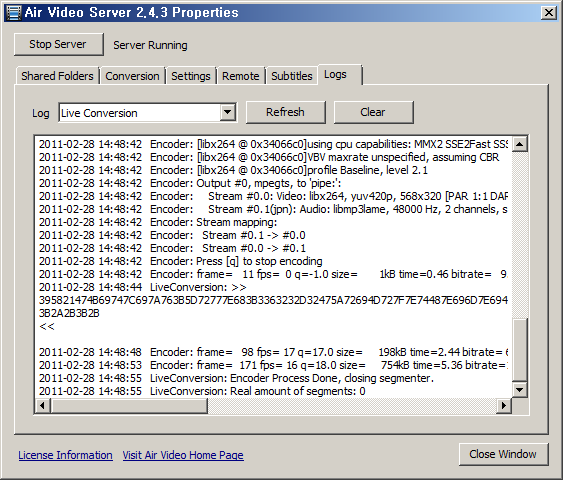This screenshot has width=563, height=480.
Task: Open the Subtitles tab
Action: tap(292, 76)
